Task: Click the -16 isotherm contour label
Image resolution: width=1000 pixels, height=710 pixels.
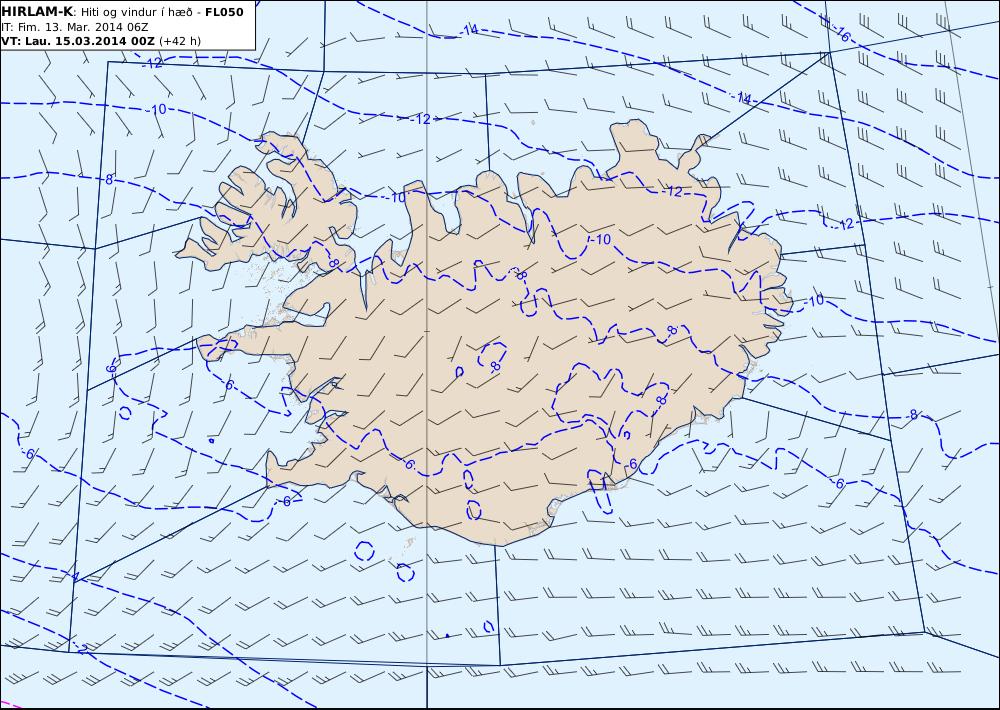Action: [x=842, y=34]
